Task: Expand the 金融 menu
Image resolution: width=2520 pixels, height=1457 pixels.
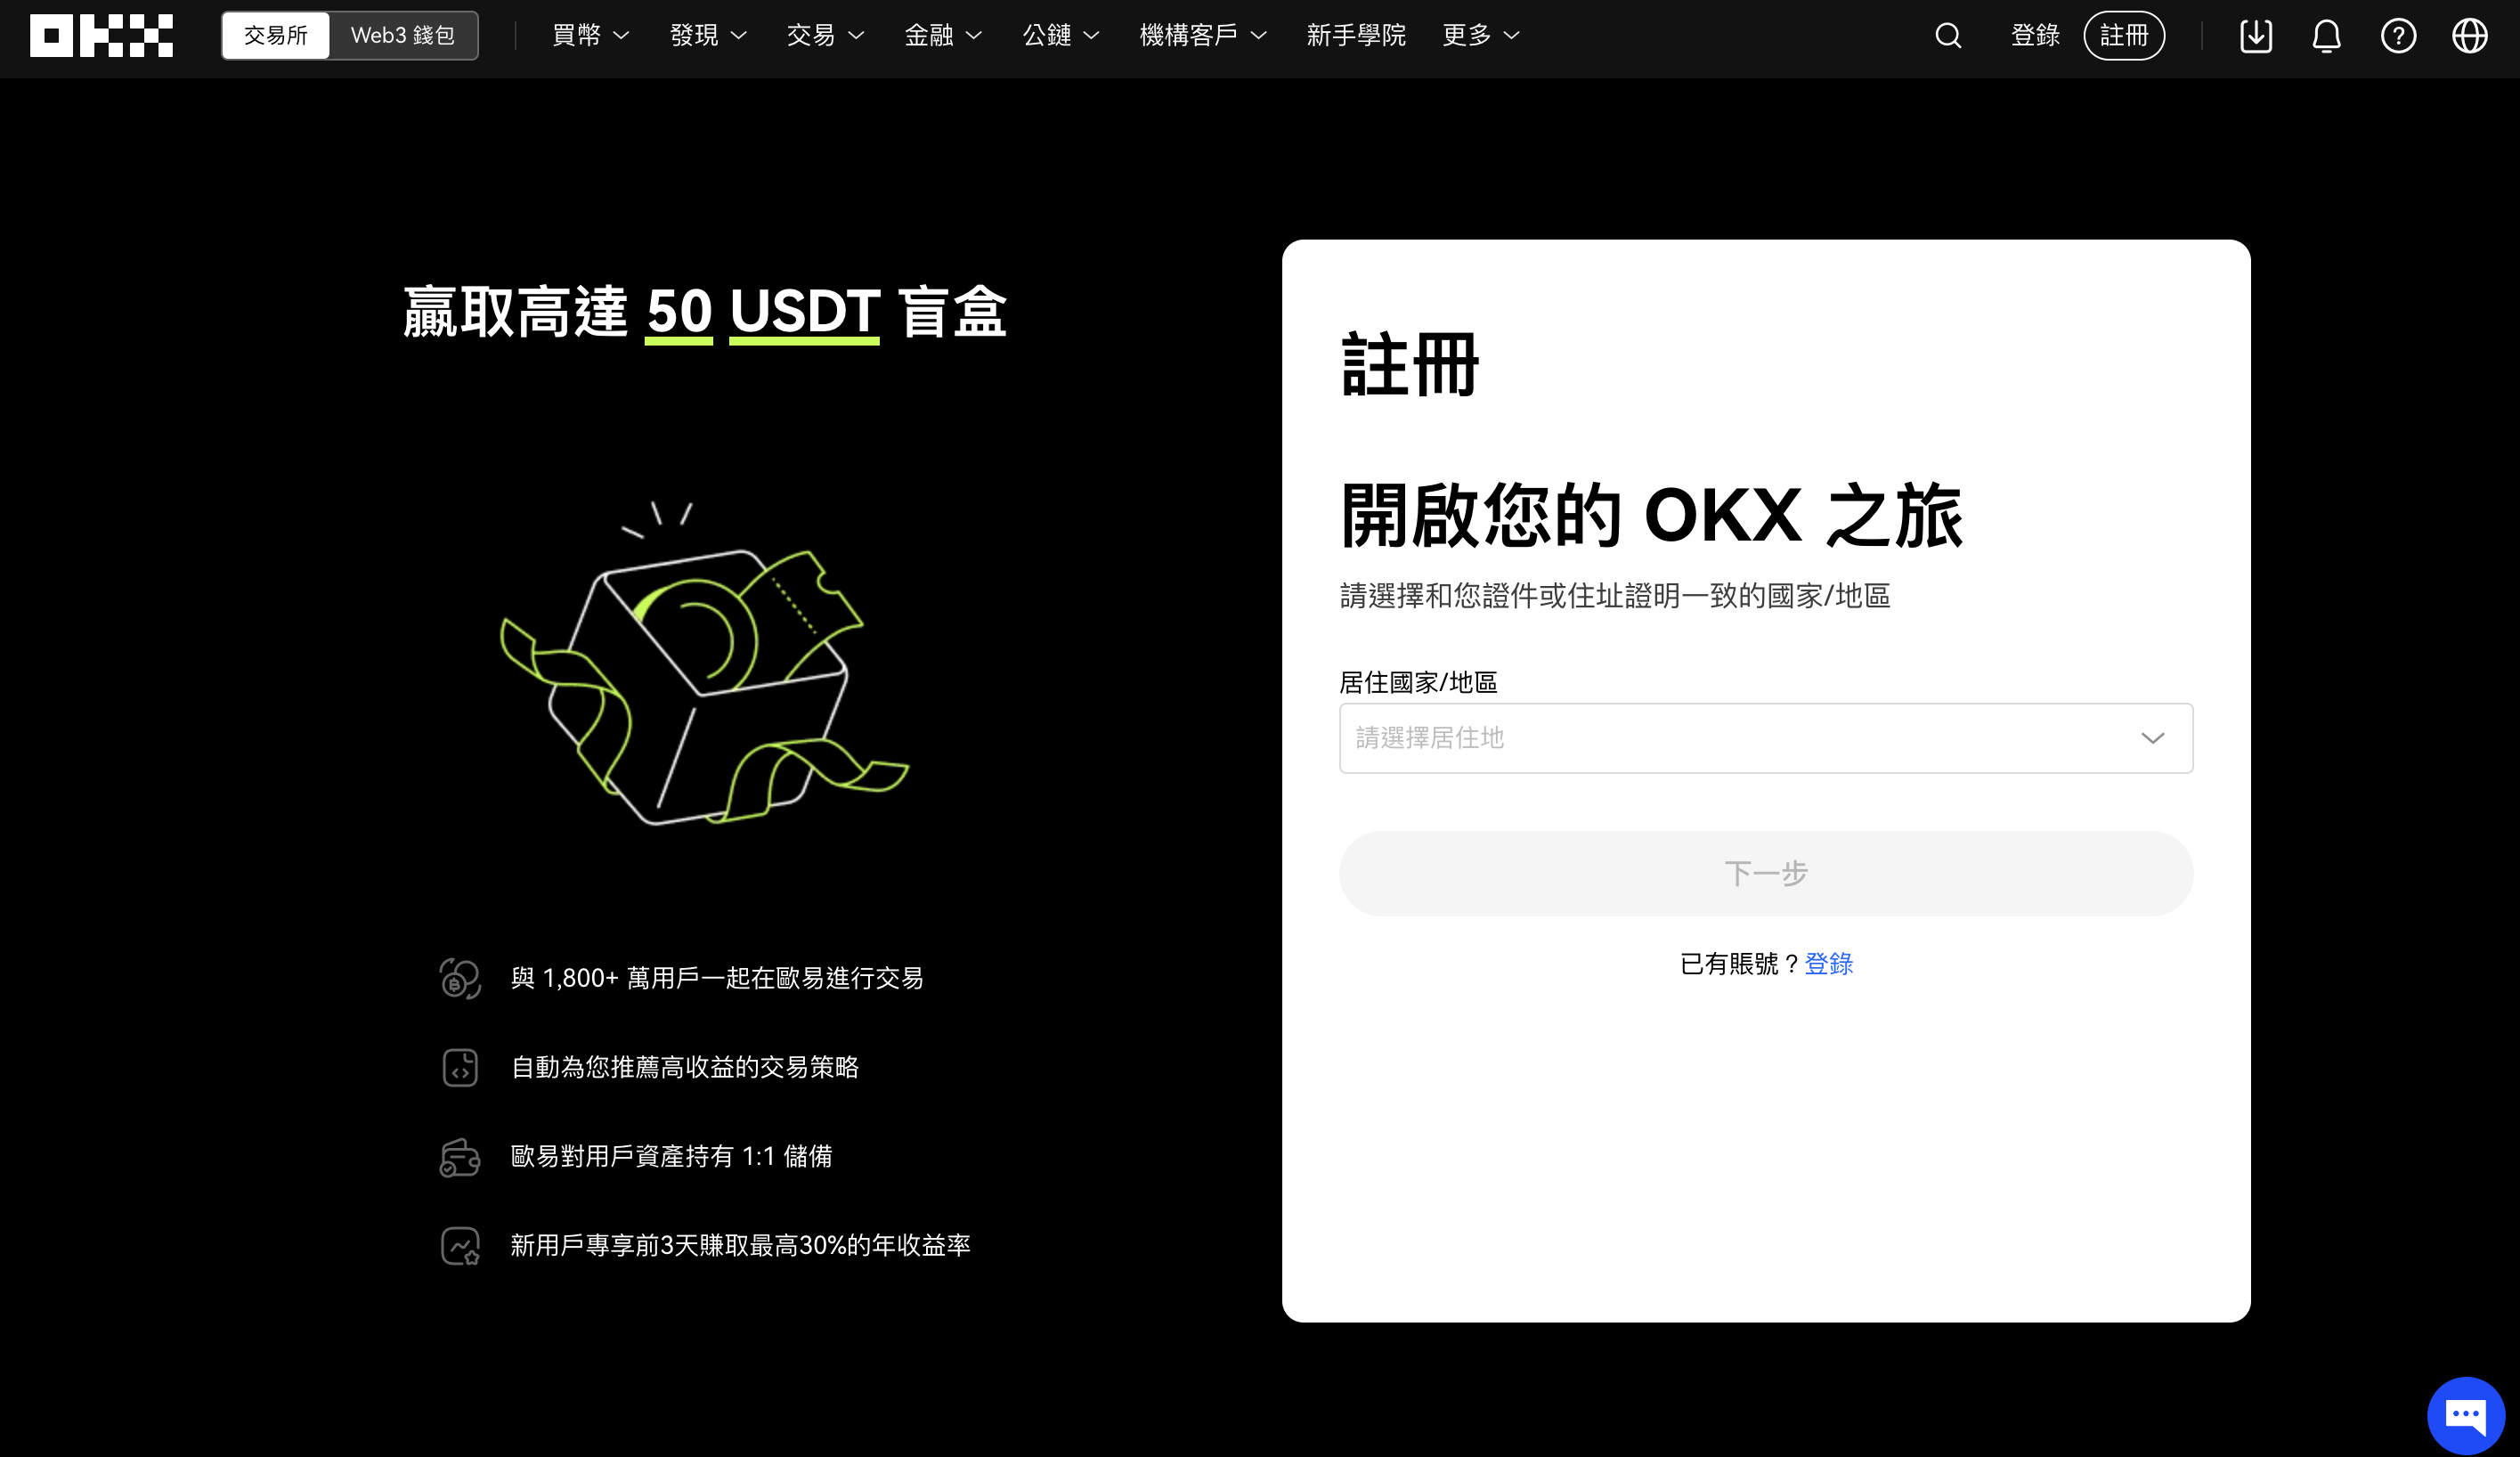Action: point(944,36)
